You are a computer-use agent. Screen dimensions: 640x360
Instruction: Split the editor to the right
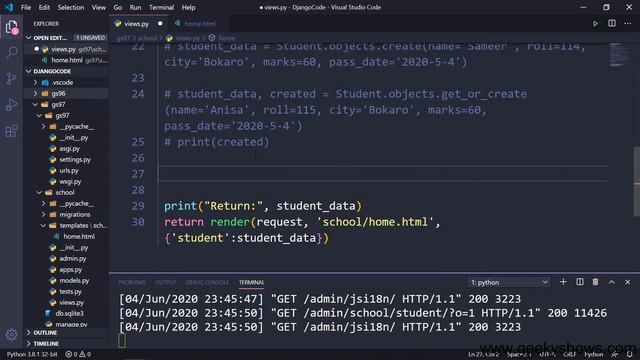[611, 24]
